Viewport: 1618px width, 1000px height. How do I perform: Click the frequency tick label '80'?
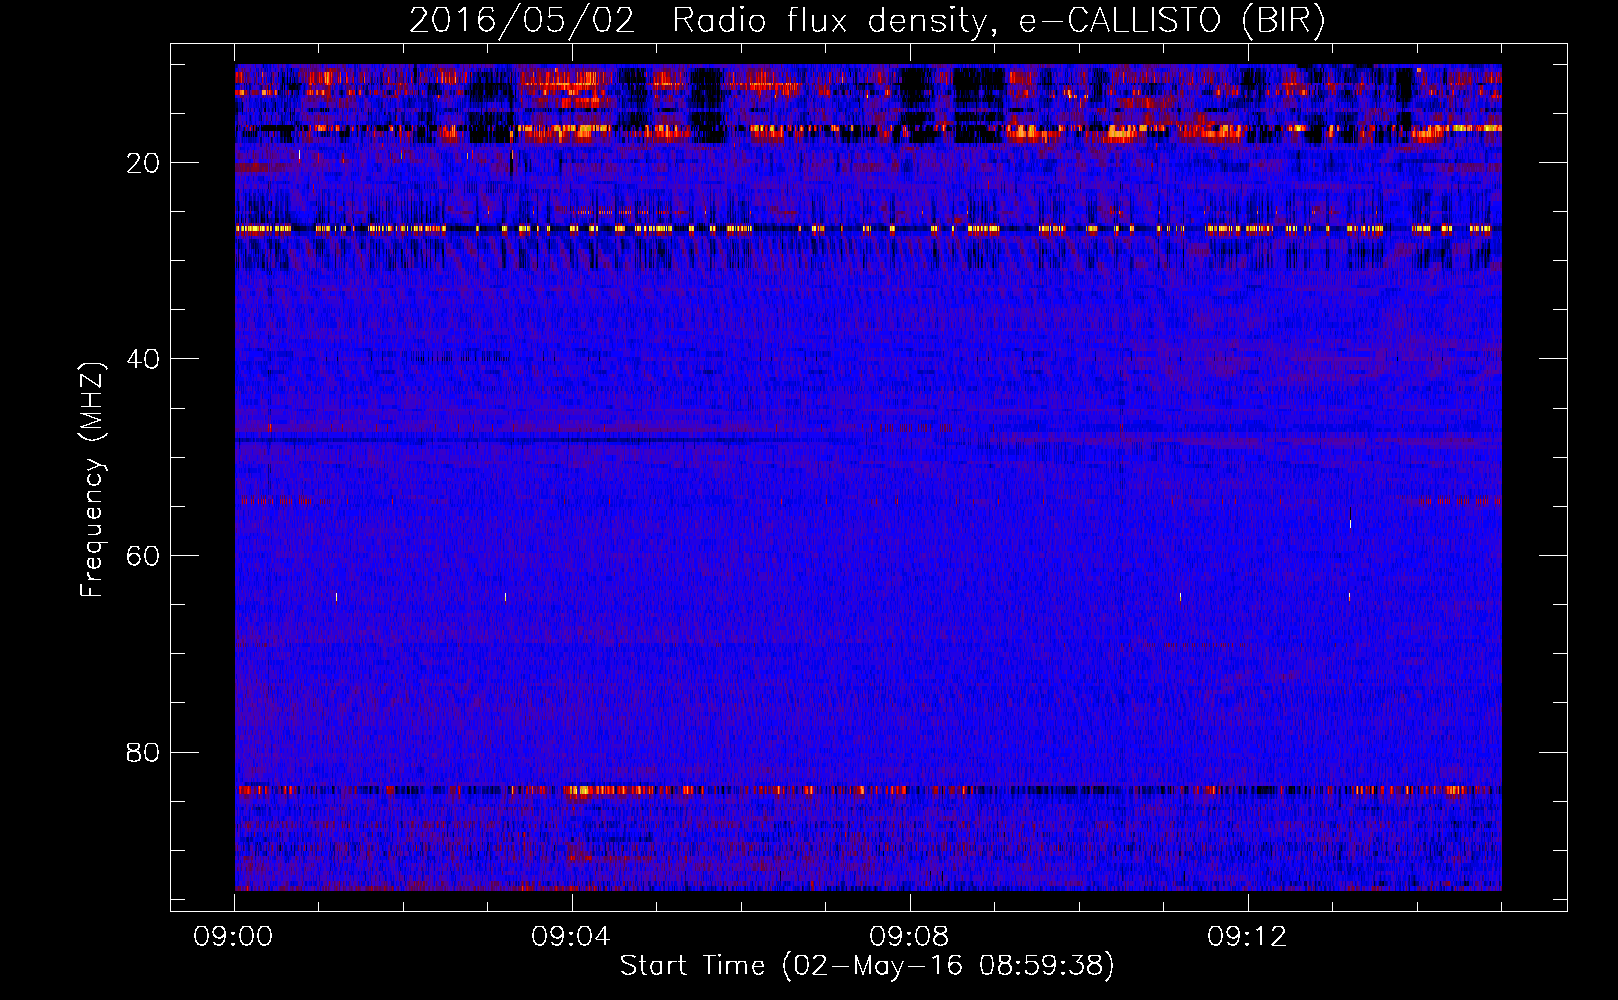tap(144, 752)
